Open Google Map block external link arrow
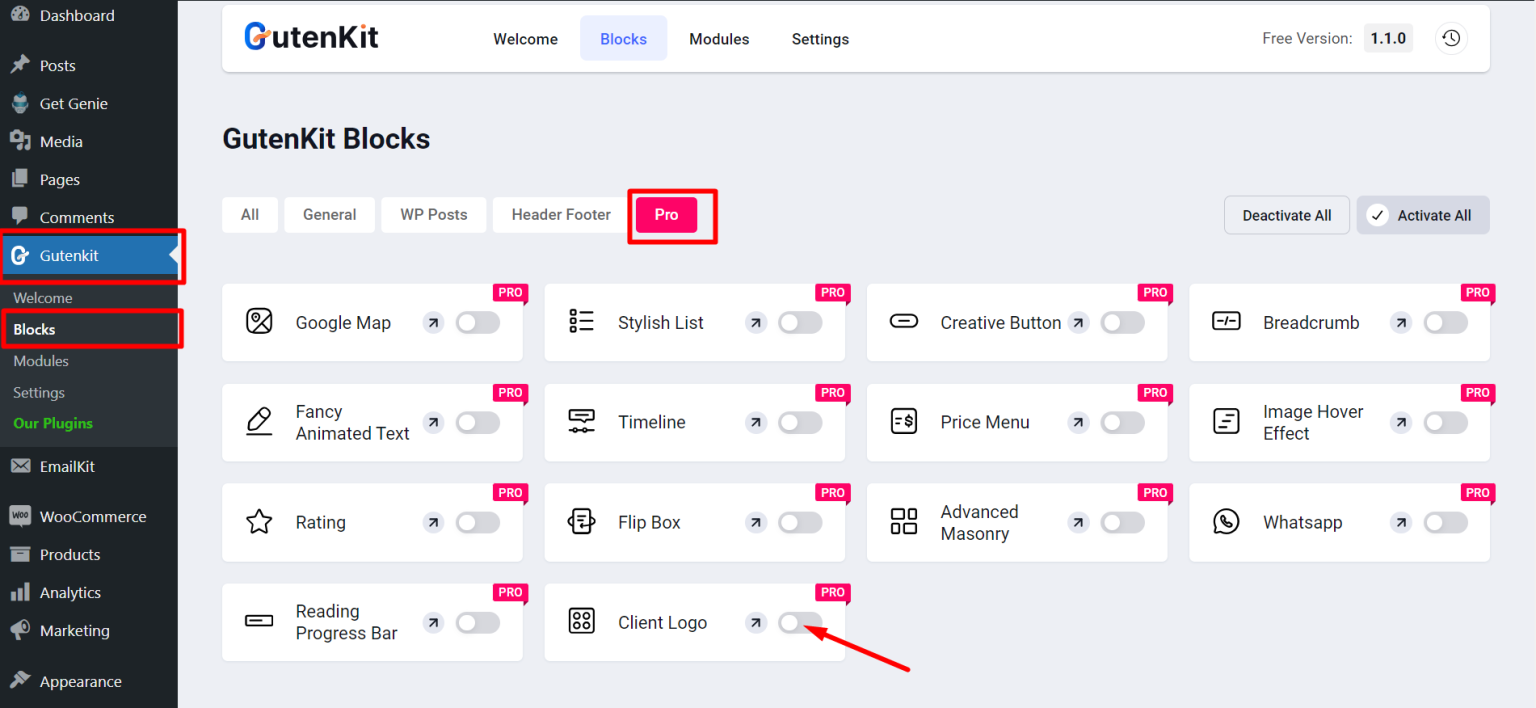 coord(433,323)
